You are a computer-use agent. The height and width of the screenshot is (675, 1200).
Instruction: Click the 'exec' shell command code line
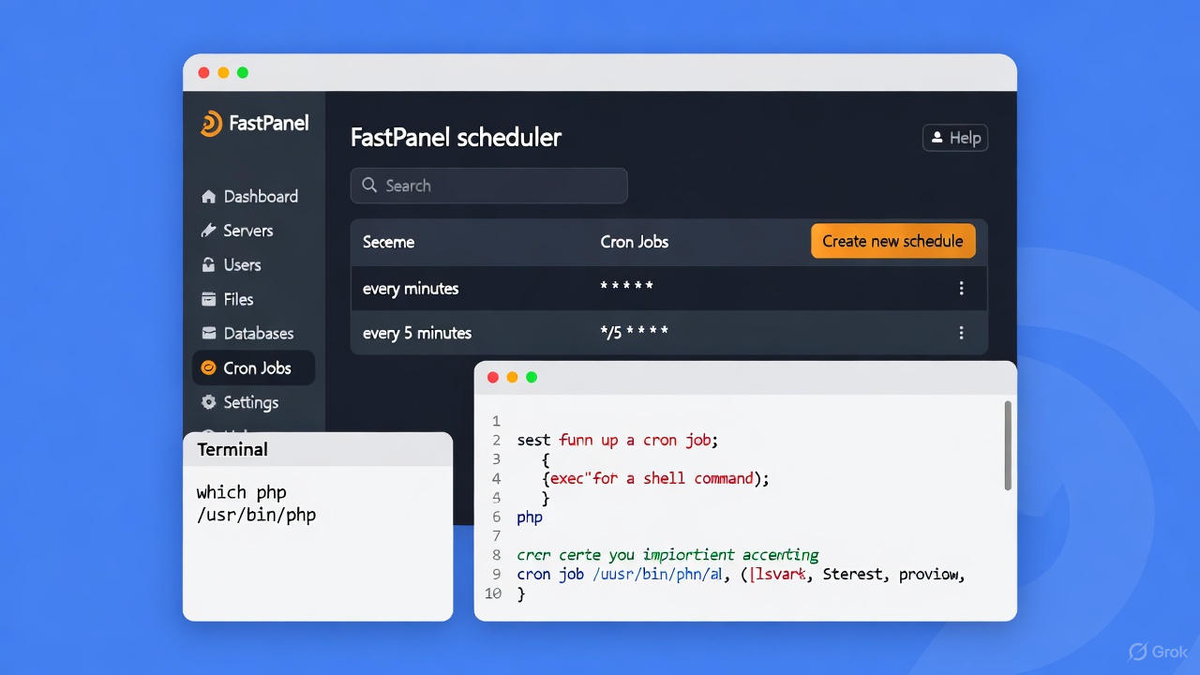pyautogui.click(x=656, y=479)
